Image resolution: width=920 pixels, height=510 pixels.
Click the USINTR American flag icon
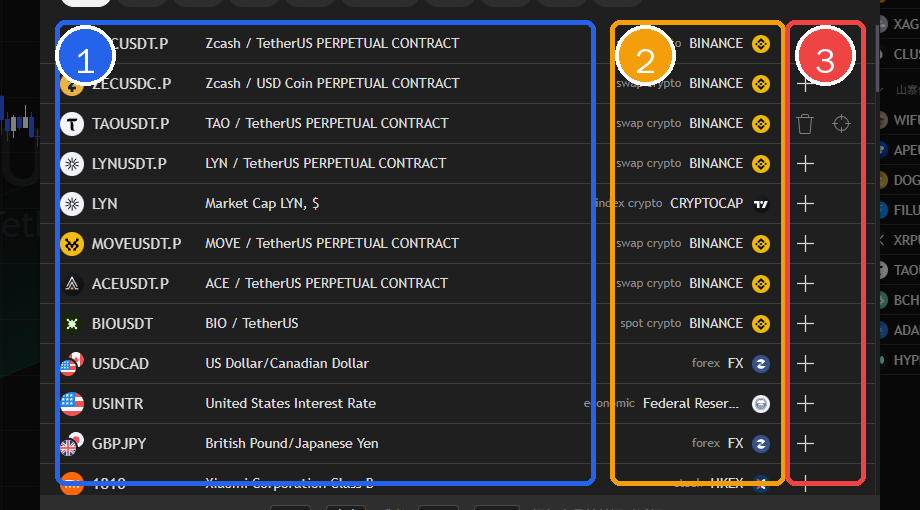tap(72, 404)
